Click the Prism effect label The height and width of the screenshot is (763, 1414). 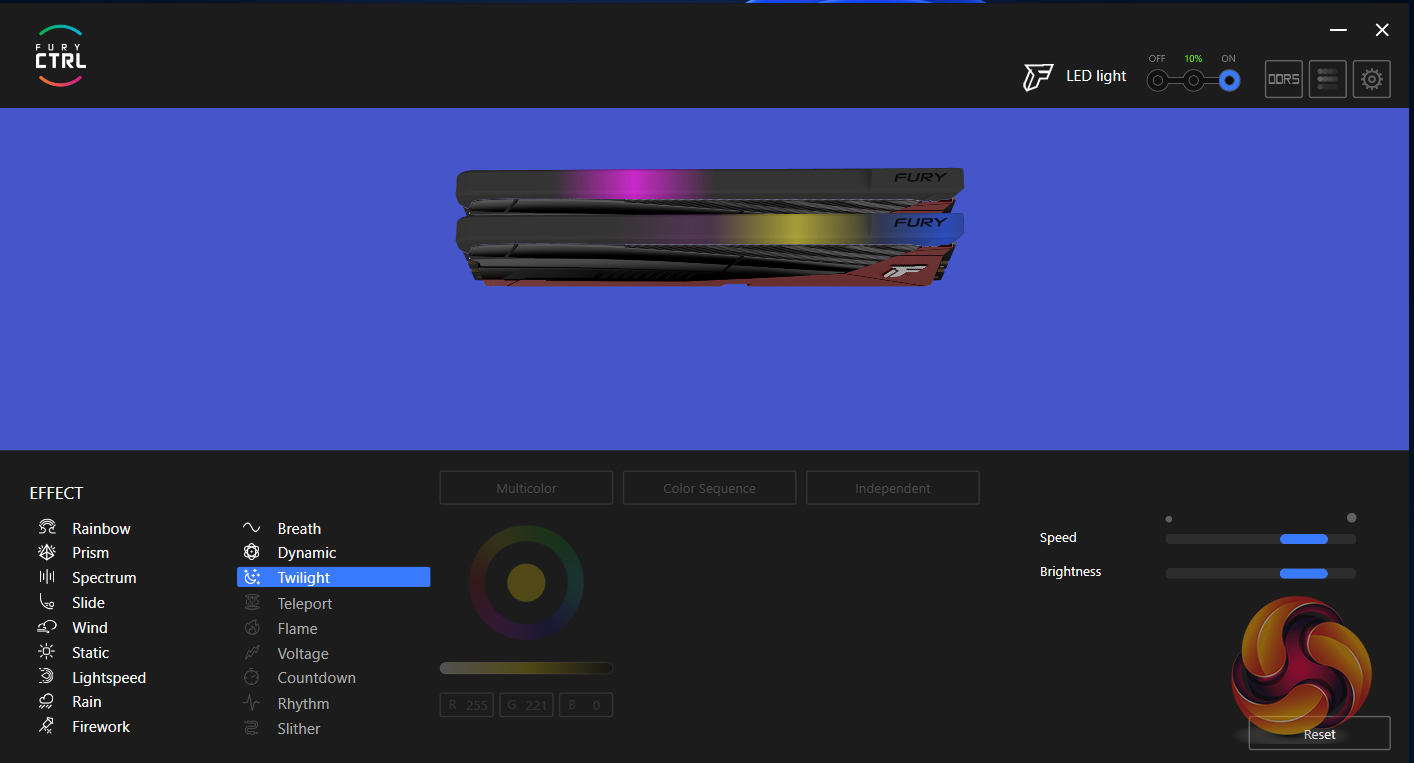90,553
